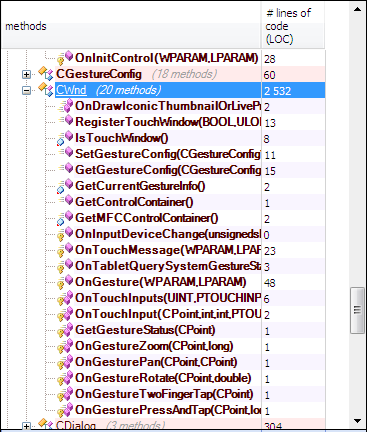The height and width of the screenshot is (432, 367).
Task: Click the GetGestureStatus method icon
Action: pos(65,330)
